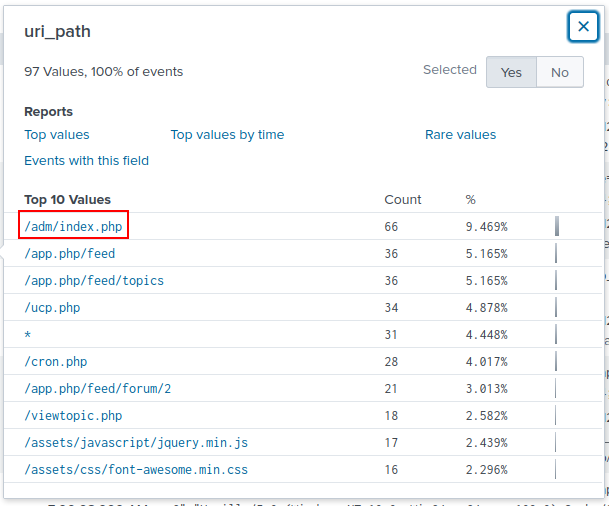Screen dimensions: 609x506
Task: Select /assets/javascript/jquery.min.js value
Action: (136, 443)
